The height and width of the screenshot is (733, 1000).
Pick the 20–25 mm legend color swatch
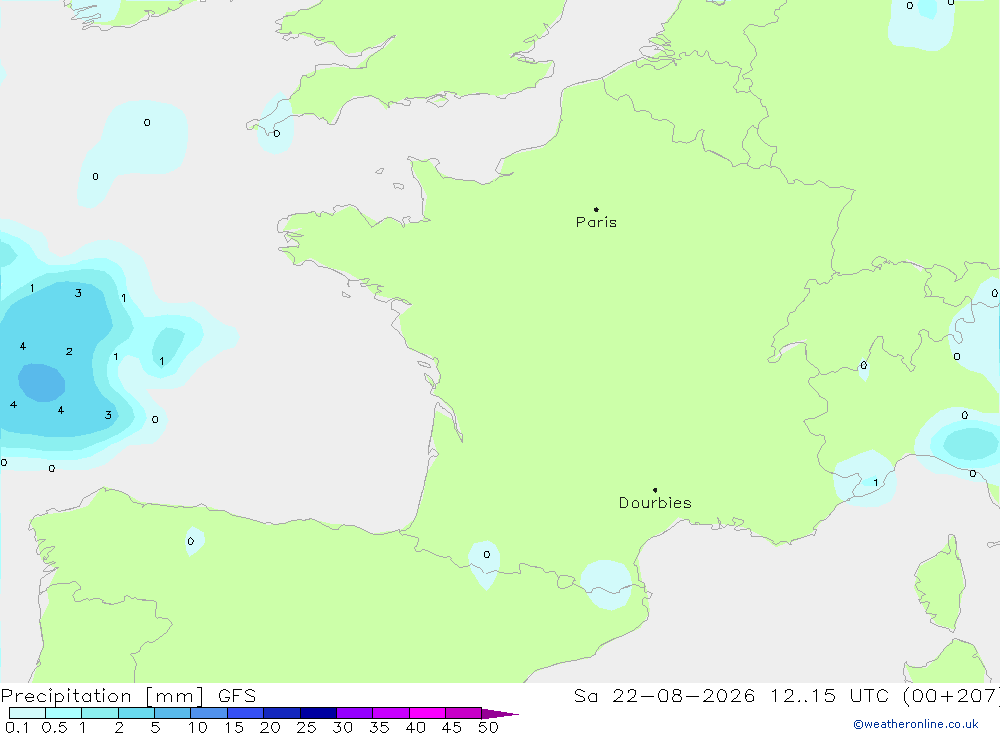(x=282, y=713)
